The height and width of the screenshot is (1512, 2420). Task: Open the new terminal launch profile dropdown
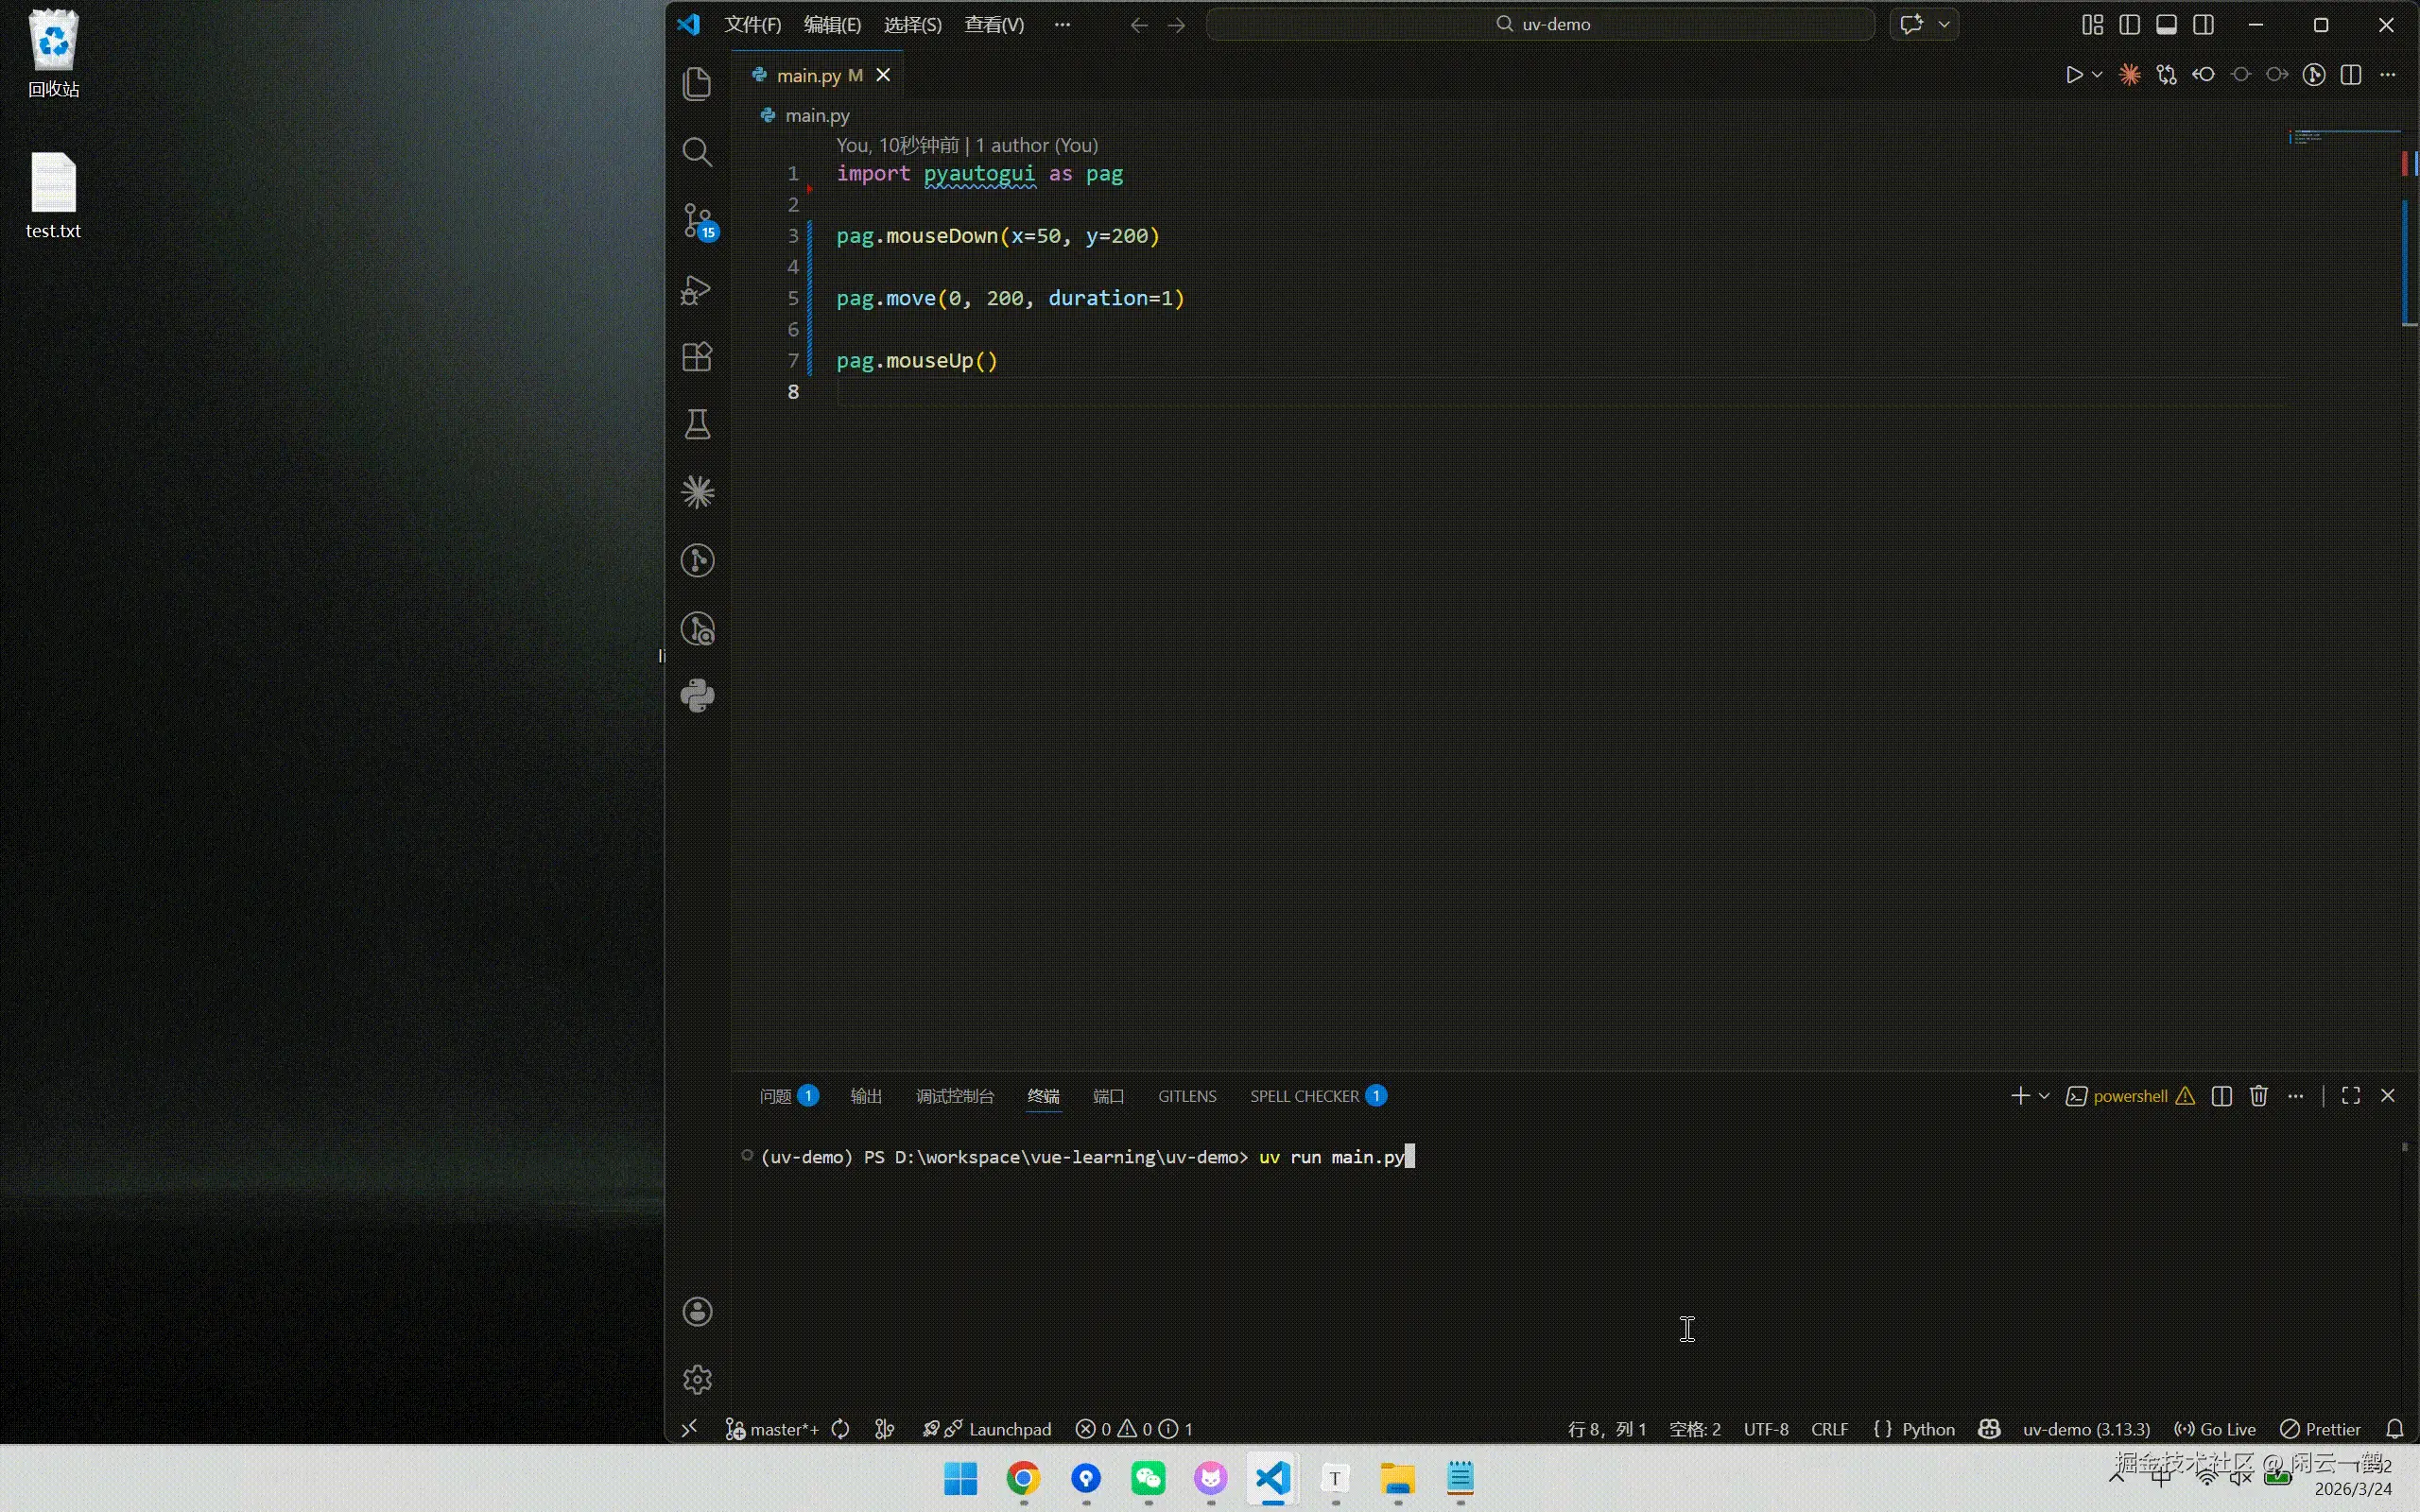[x=2044, y=1096]
